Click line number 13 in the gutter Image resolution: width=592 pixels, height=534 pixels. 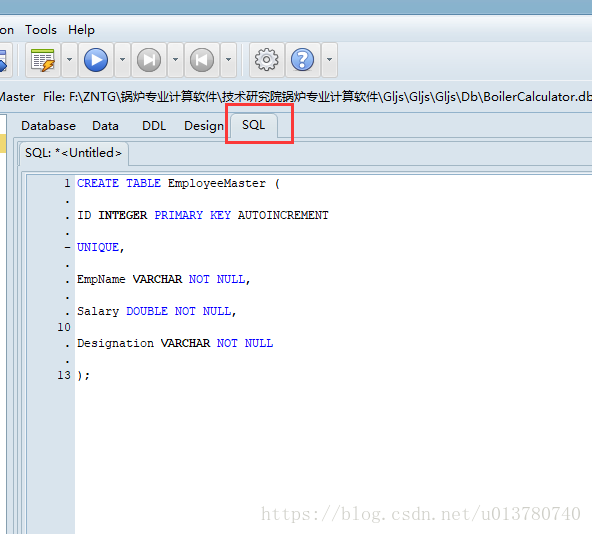point(64,375)
